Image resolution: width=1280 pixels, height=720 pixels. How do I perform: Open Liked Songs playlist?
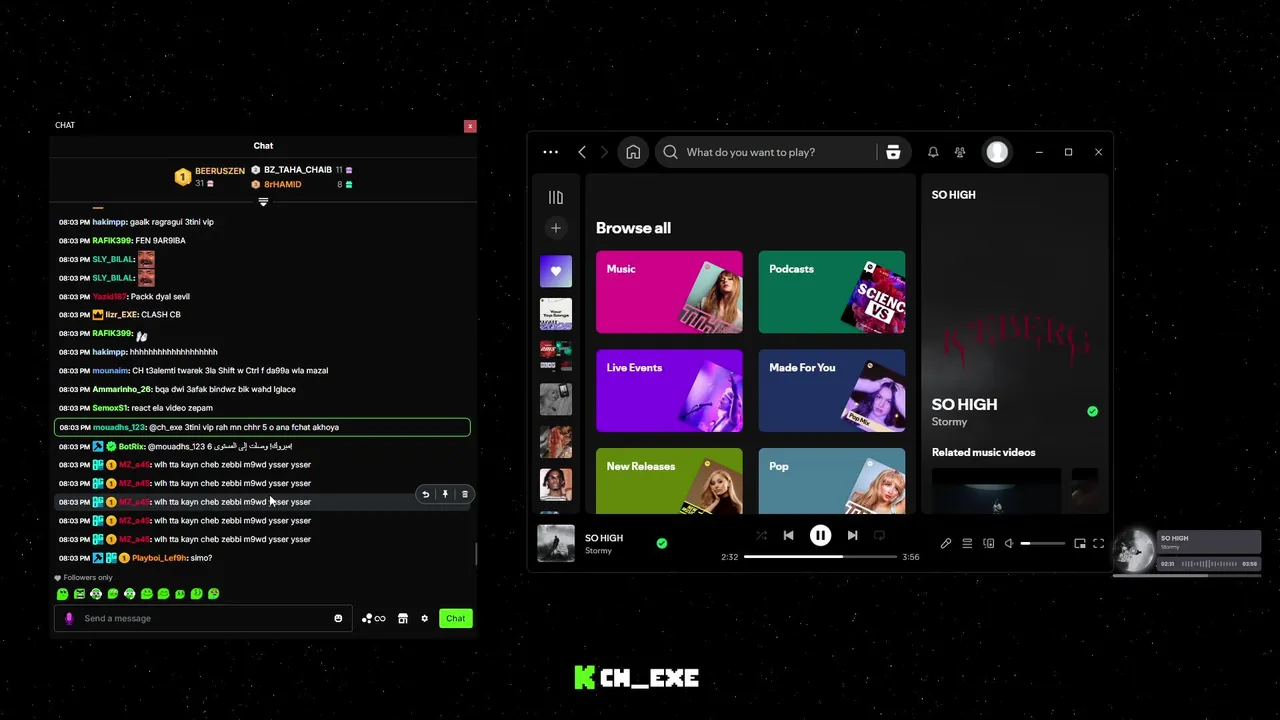coord(556,271)
